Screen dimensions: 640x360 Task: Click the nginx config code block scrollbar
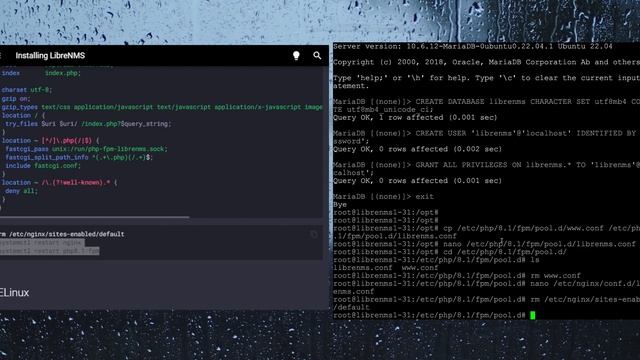[x=95, y=218]
